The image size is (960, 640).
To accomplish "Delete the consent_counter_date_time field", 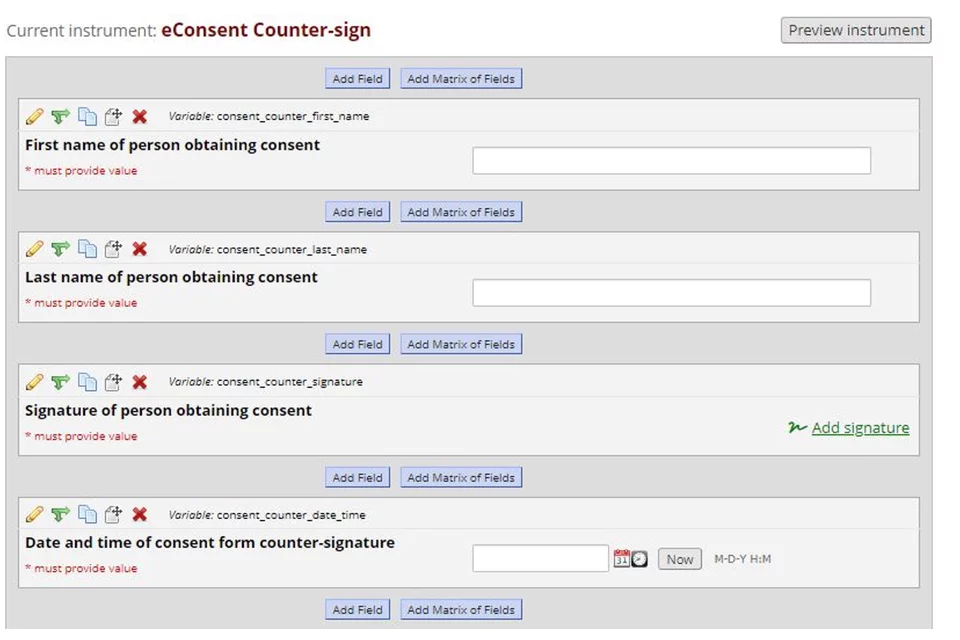I will pos(140,514).
